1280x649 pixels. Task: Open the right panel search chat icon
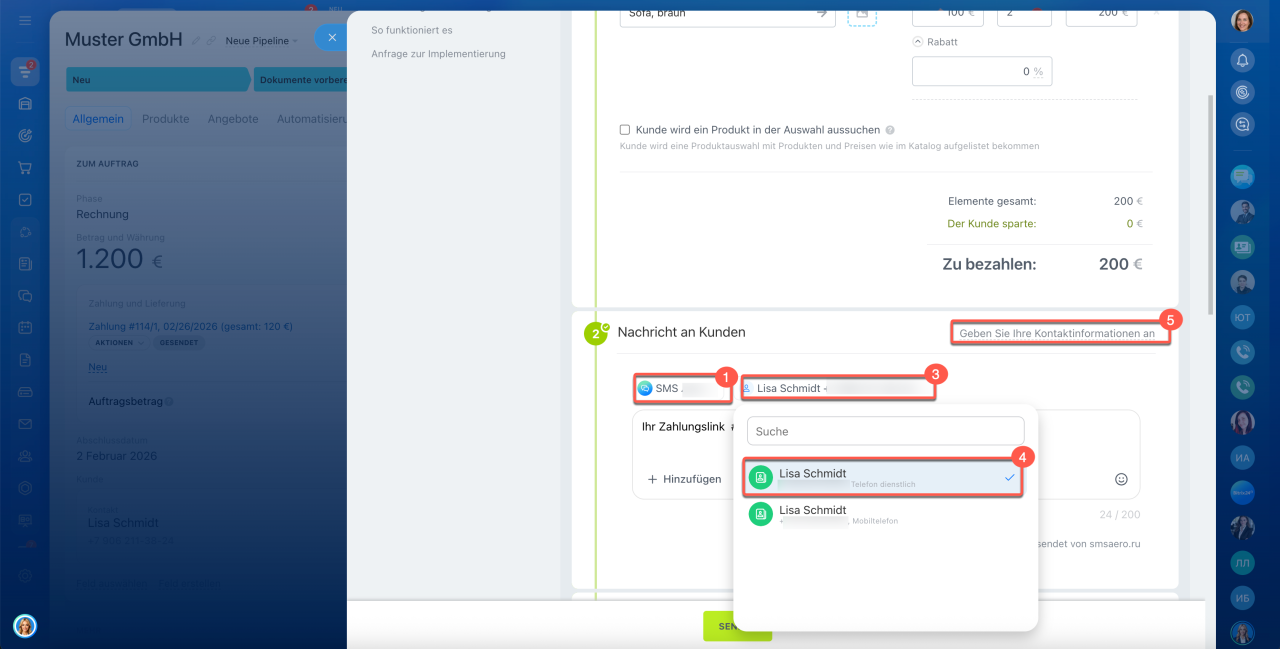1243,124
